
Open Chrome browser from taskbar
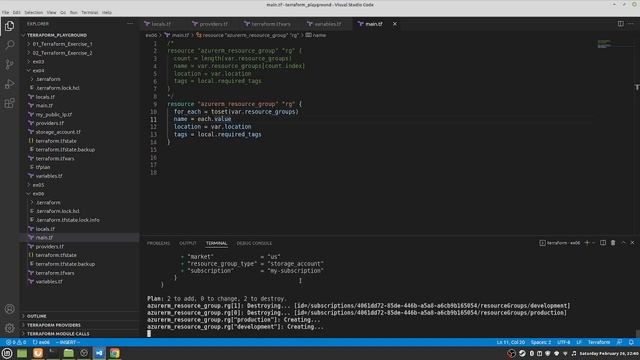pyautogui.click(x=115, y=353)
